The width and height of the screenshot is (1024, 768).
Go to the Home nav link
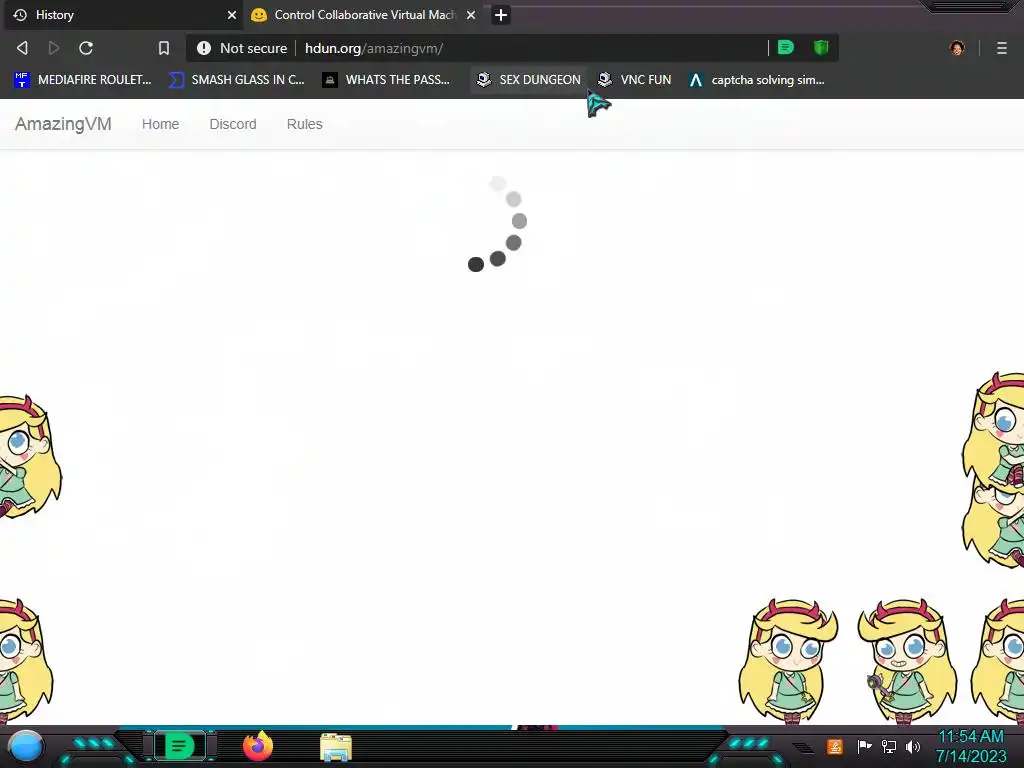click(x=161, y=124)
